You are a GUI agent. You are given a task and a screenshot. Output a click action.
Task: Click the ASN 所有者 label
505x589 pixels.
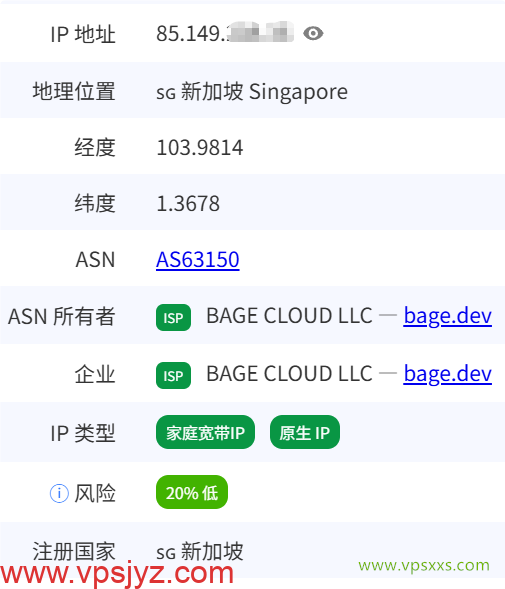[x=62, y=317]
